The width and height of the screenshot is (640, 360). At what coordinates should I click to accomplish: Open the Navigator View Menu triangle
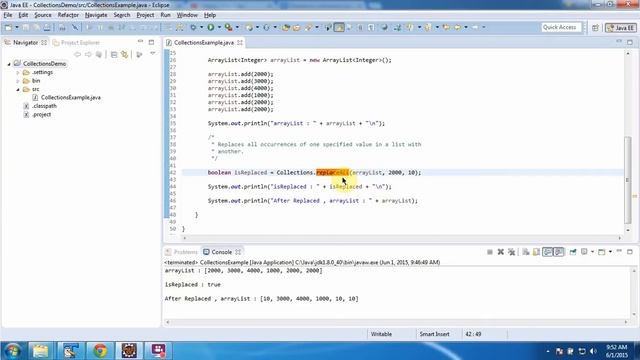[153, 54]
